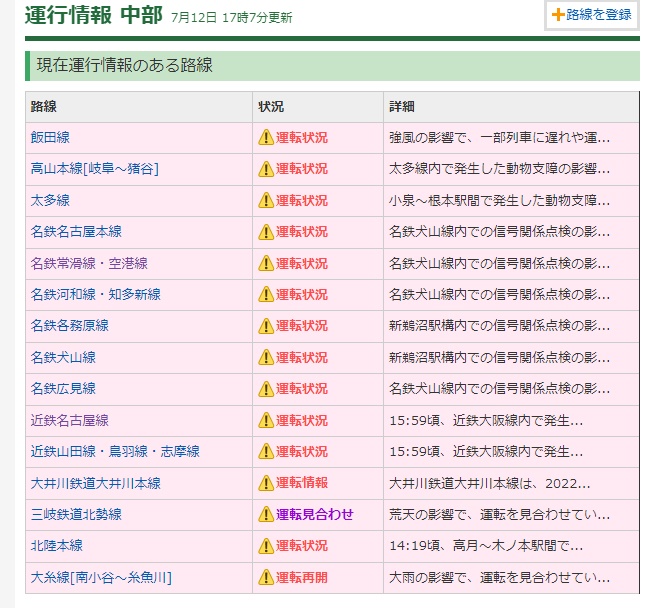Click 運転状況 status for 名鉄犬山線
The height and width of the screenshot is (608, 649).
tap(302, 357)
